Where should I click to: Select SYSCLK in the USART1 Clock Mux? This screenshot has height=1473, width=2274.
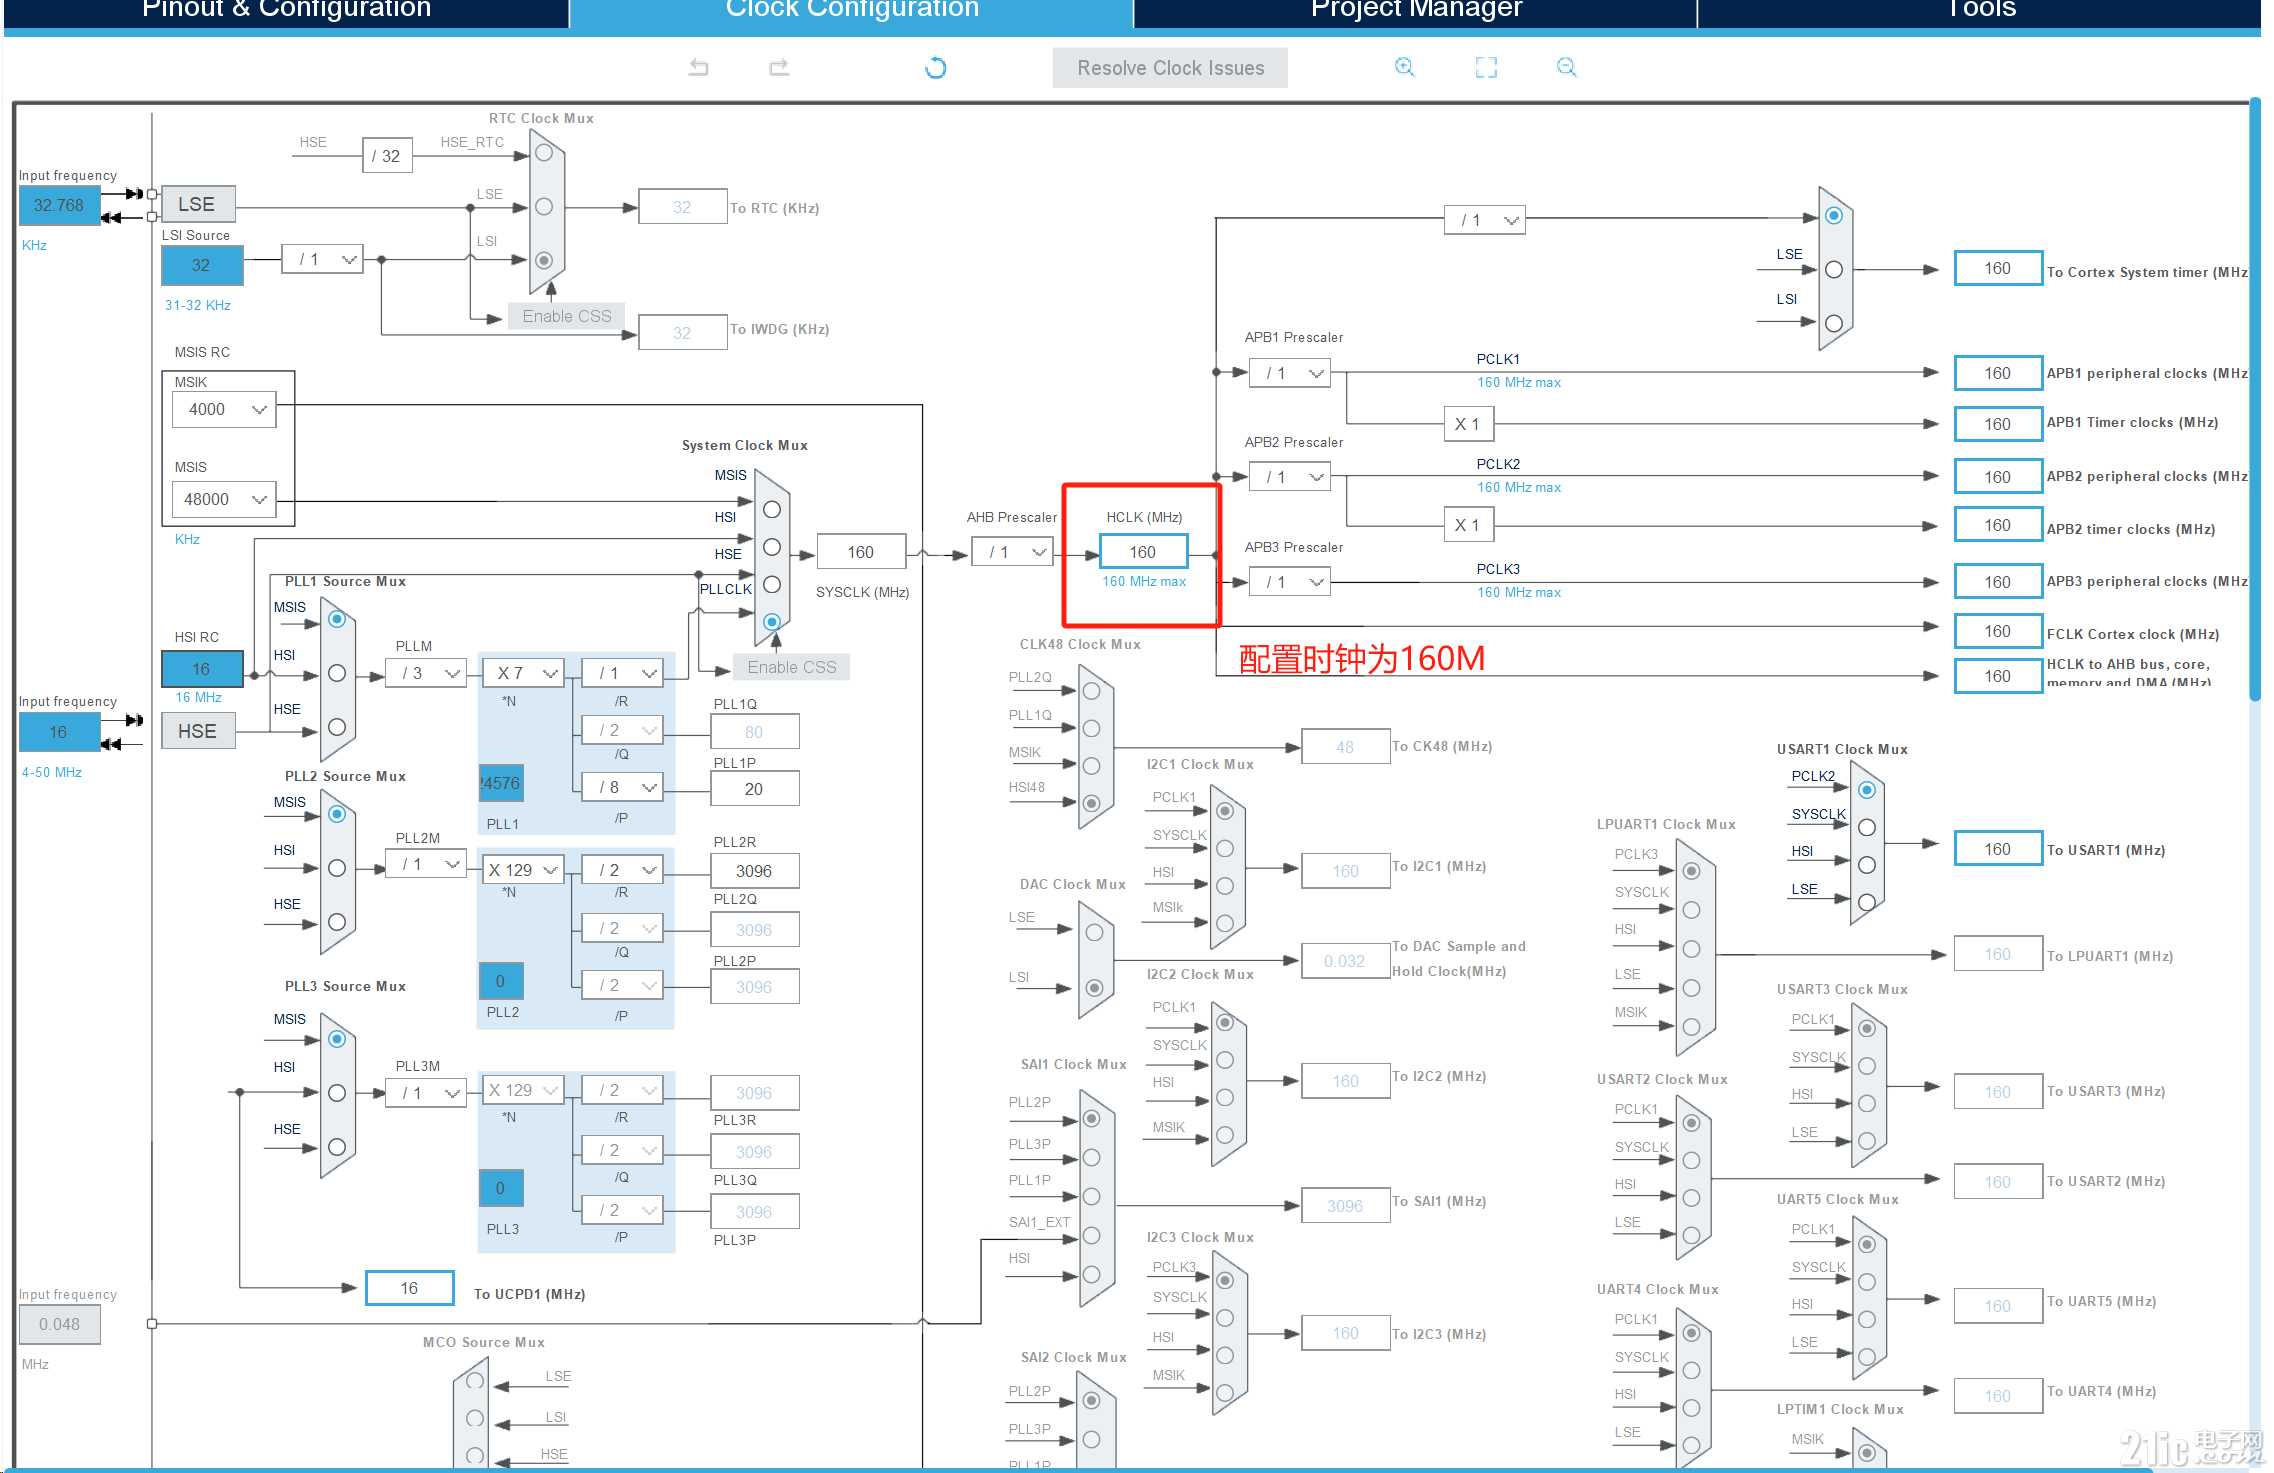click(x=1866, y=827)
